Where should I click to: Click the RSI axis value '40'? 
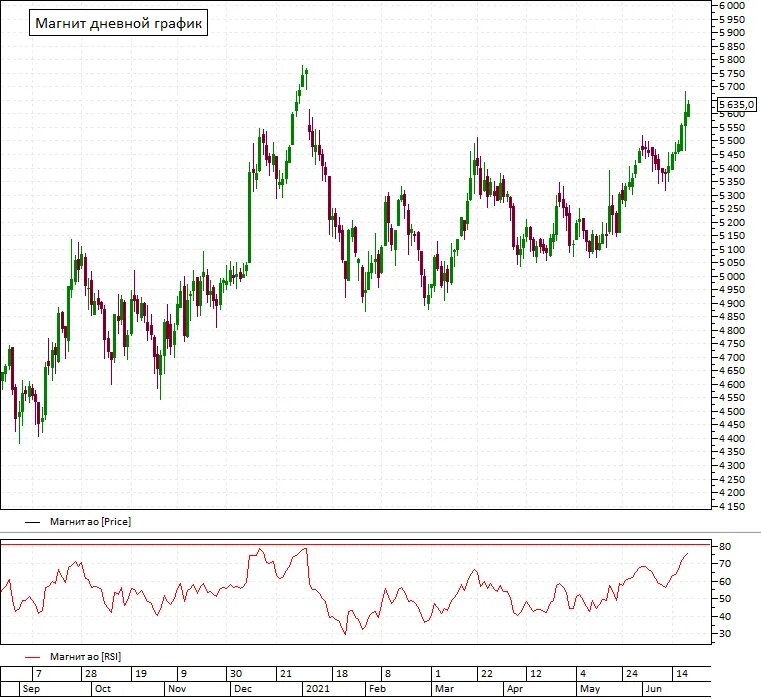[725, 616]
